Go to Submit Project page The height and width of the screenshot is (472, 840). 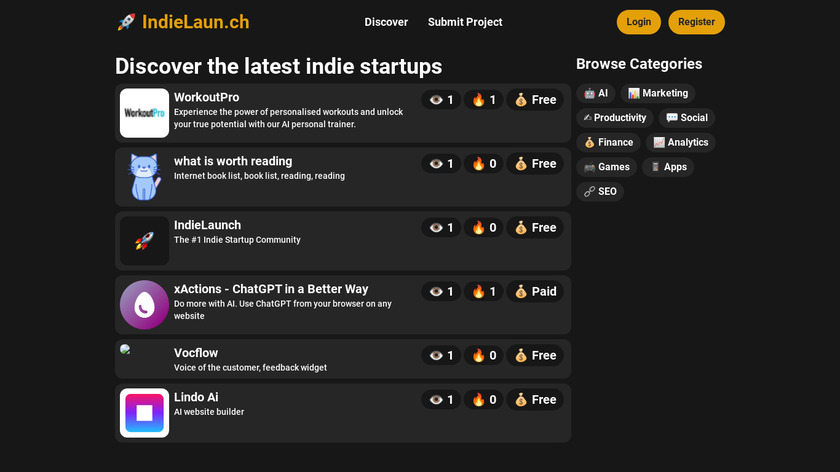coord(465,22)
